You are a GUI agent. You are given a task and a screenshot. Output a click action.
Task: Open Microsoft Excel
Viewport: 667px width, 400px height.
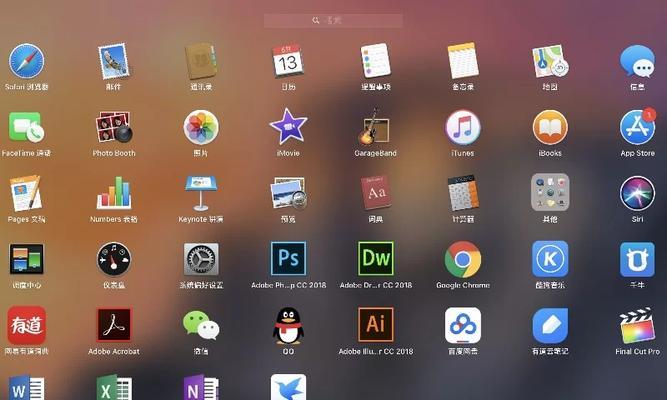click(114, 387)
